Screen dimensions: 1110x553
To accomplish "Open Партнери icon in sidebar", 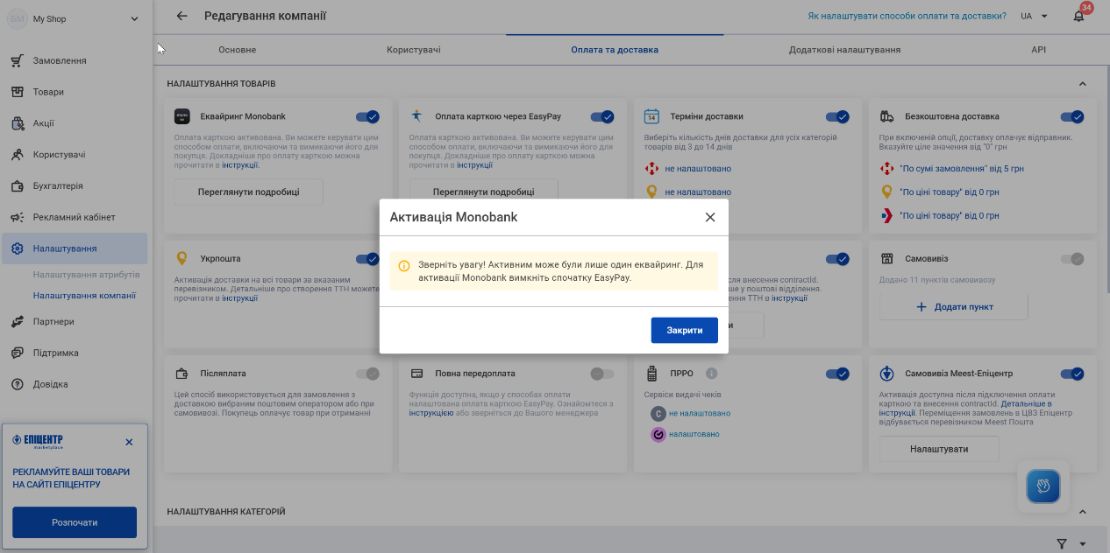I will [18, 321].
